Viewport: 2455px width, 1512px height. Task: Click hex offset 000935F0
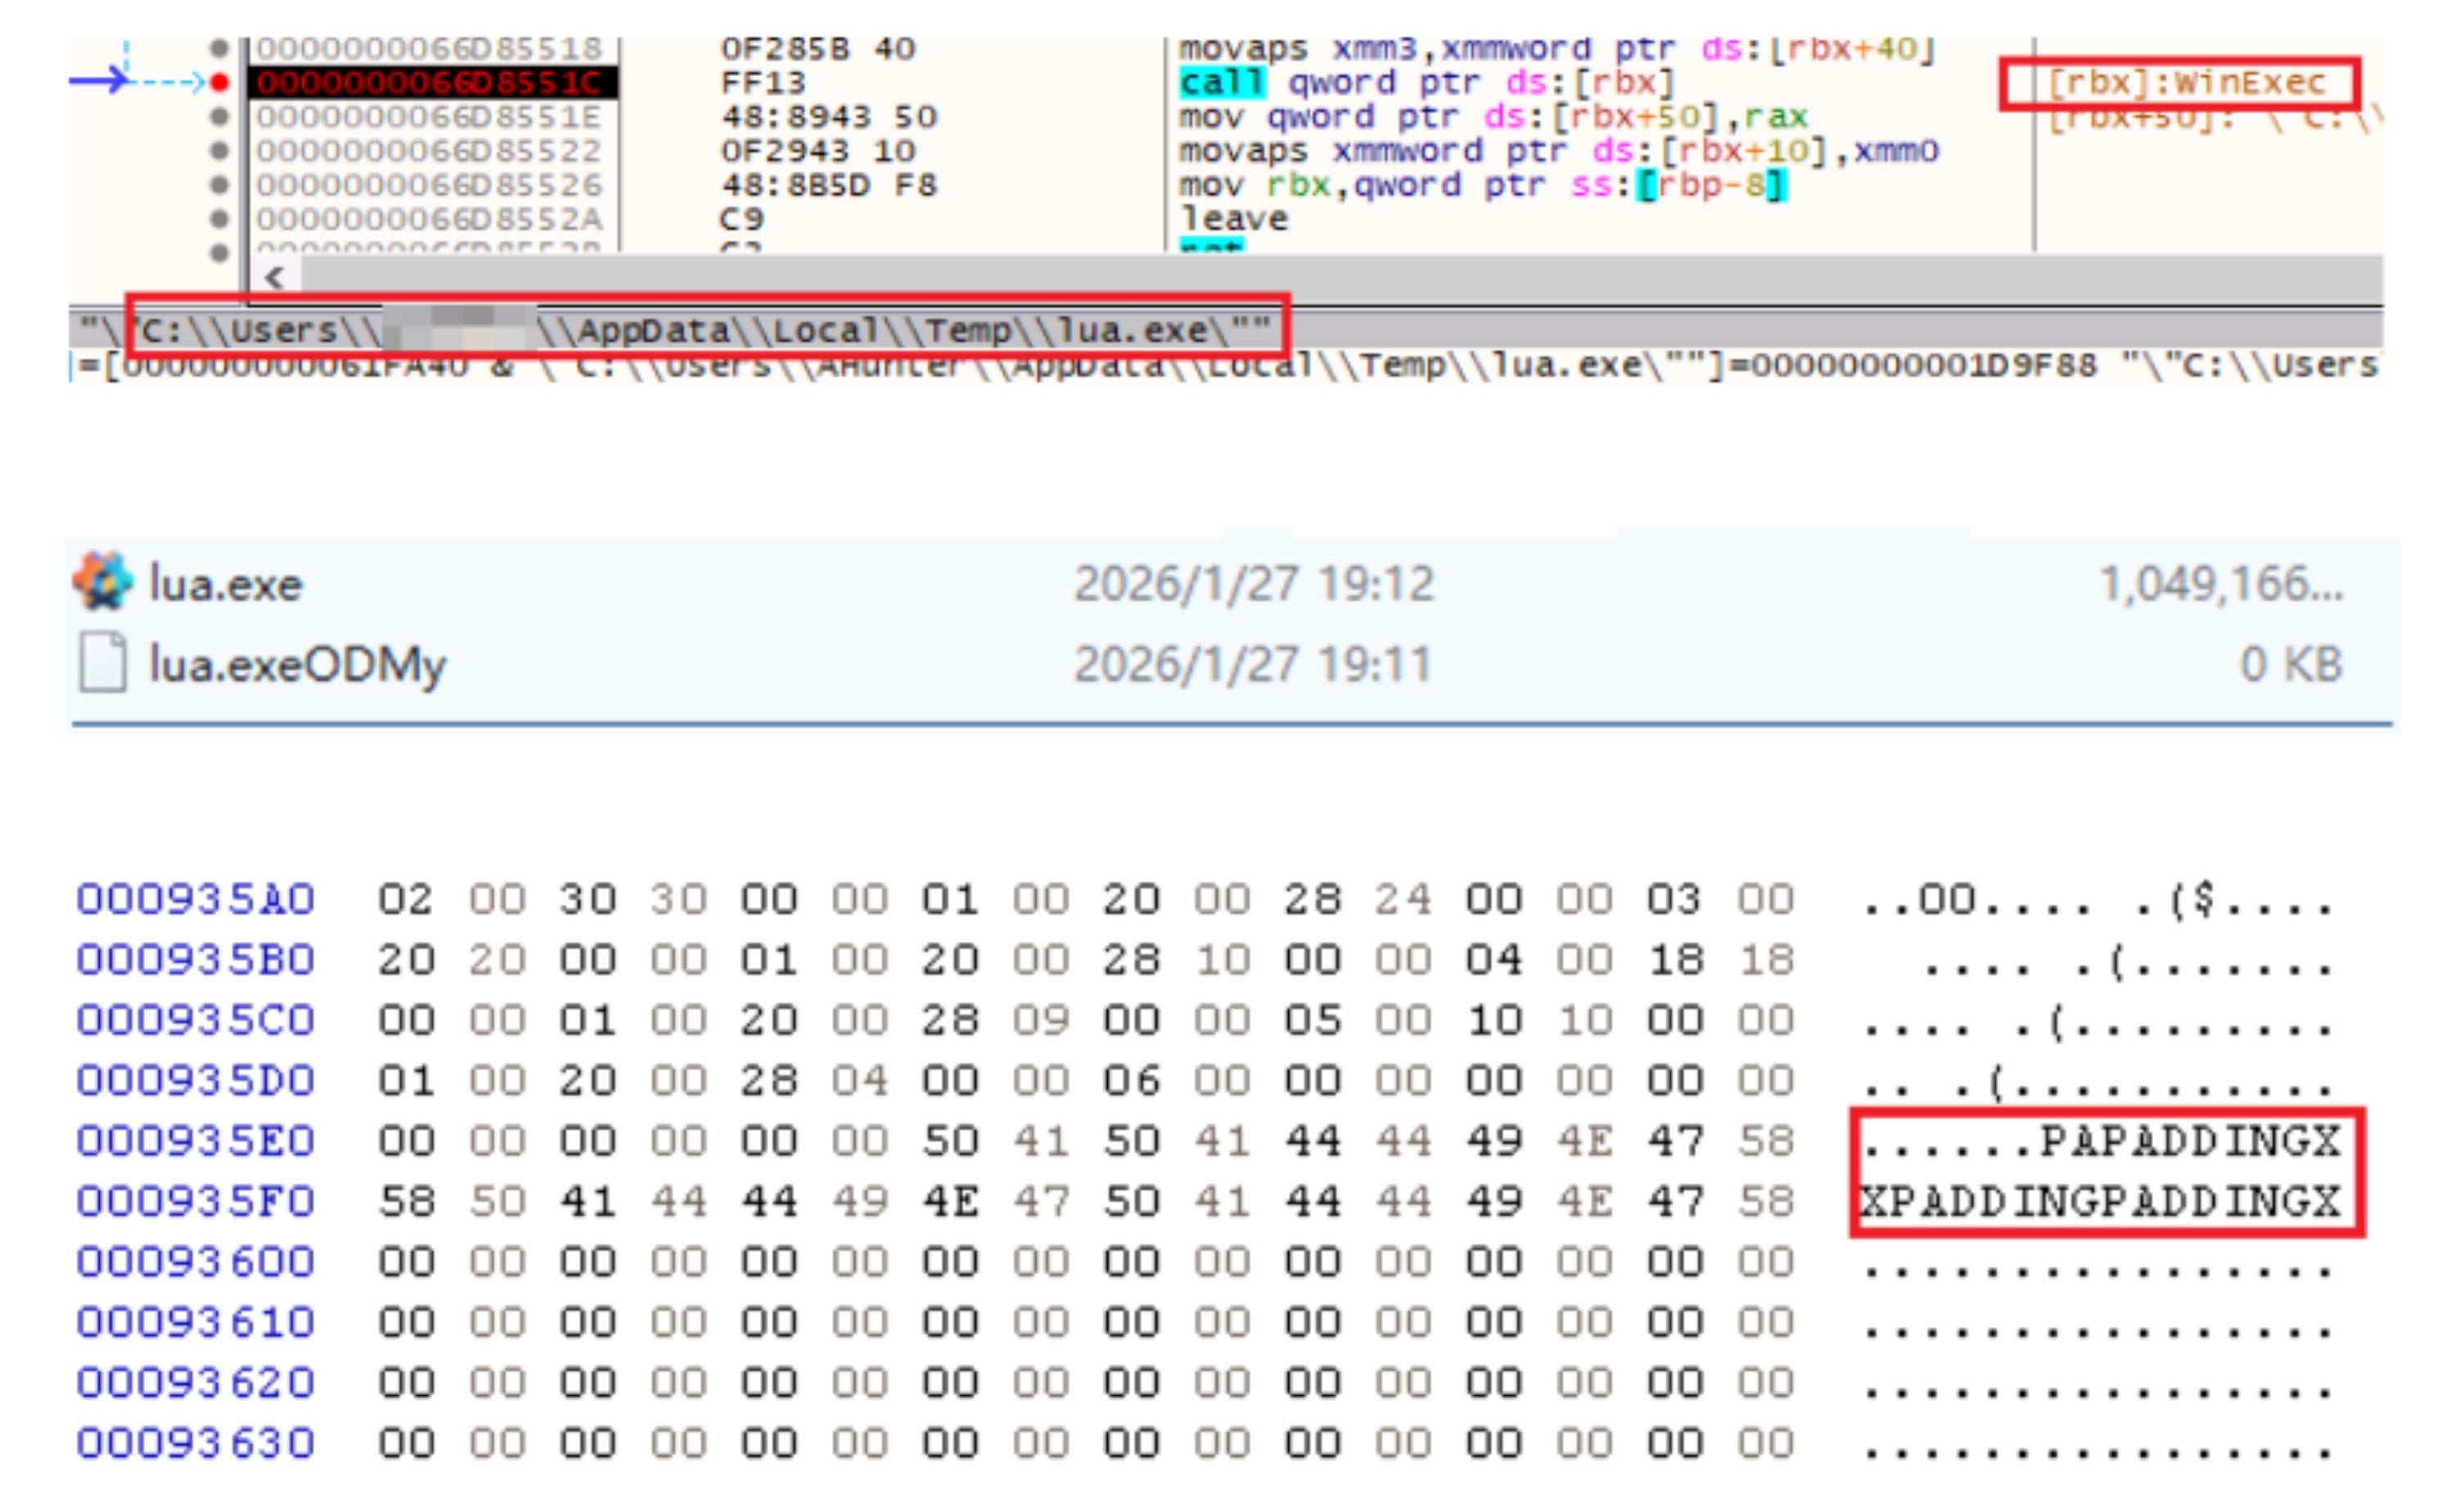[196, 1202]
